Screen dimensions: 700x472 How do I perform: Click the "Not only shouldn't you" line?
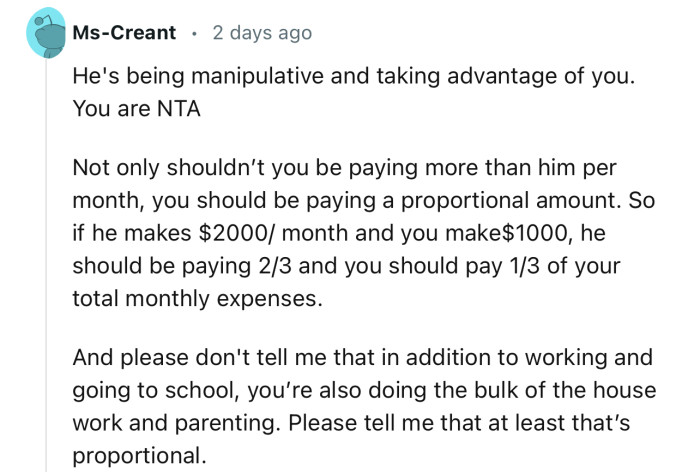click(x=344, y=168)
